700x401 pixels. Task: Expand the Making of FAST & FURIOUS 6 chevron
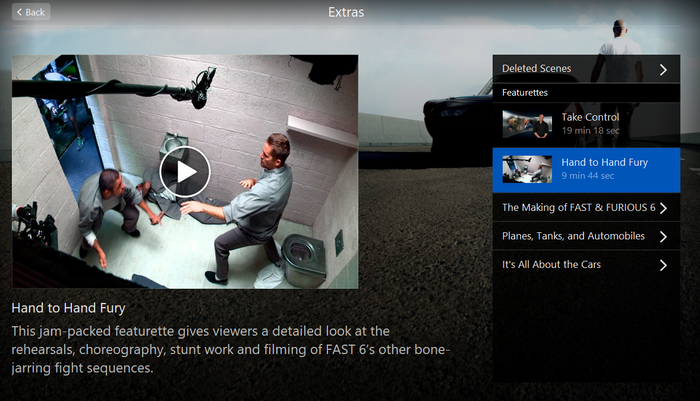tap(663, 208)
